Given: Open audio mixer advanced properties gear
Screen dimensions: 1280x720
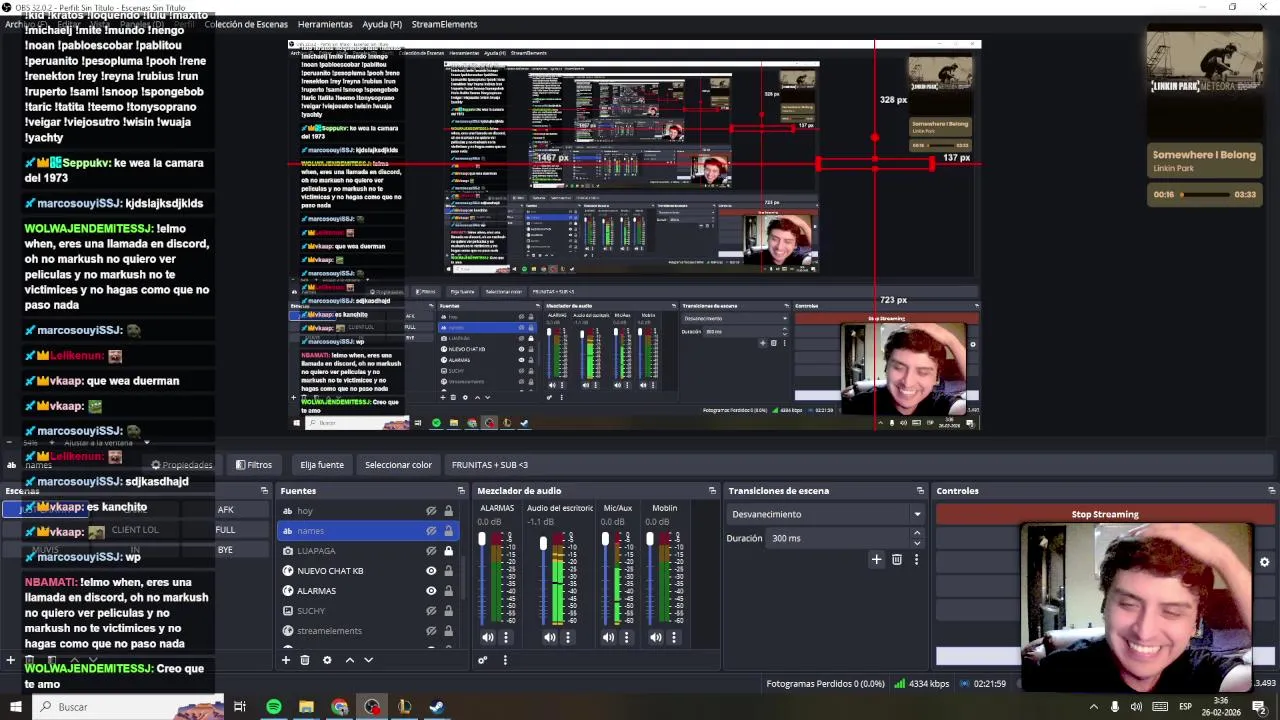Looking at the screenshot, I should [x=483, y=660].
